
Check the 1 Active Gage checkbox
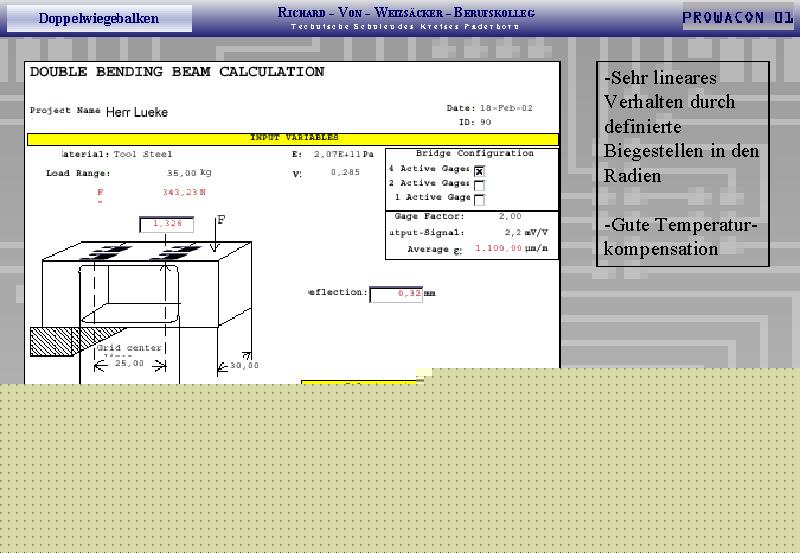(479, 199)
